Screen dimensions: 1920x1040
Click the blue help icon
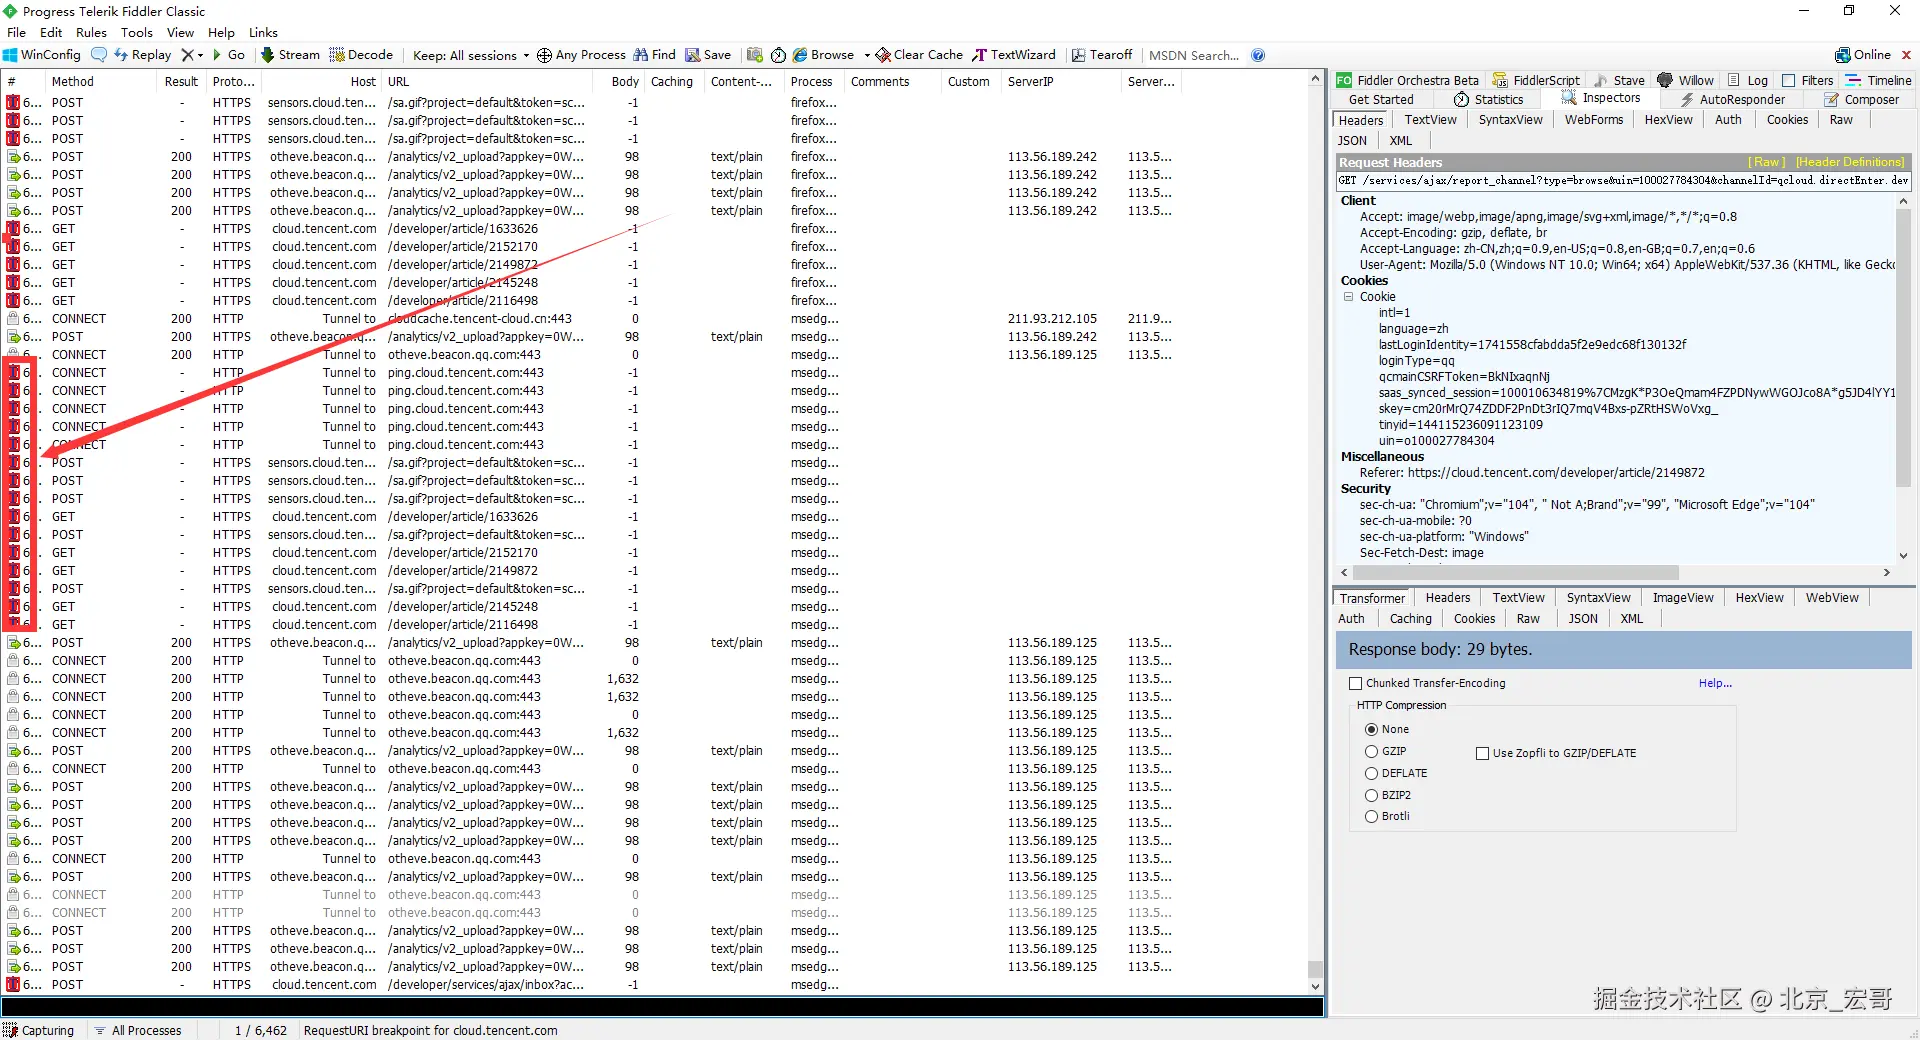click(1258, 55)
